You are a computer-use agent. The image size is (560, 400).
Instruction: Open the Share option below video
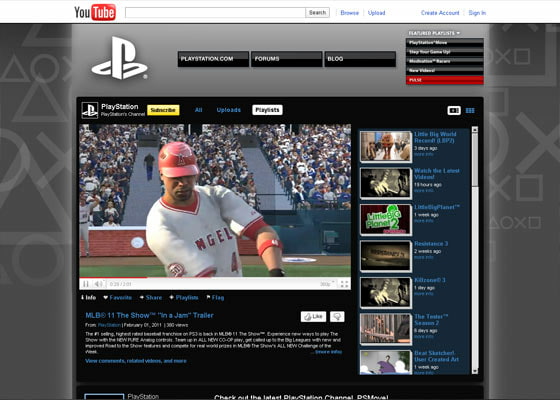tap(151, 298)
